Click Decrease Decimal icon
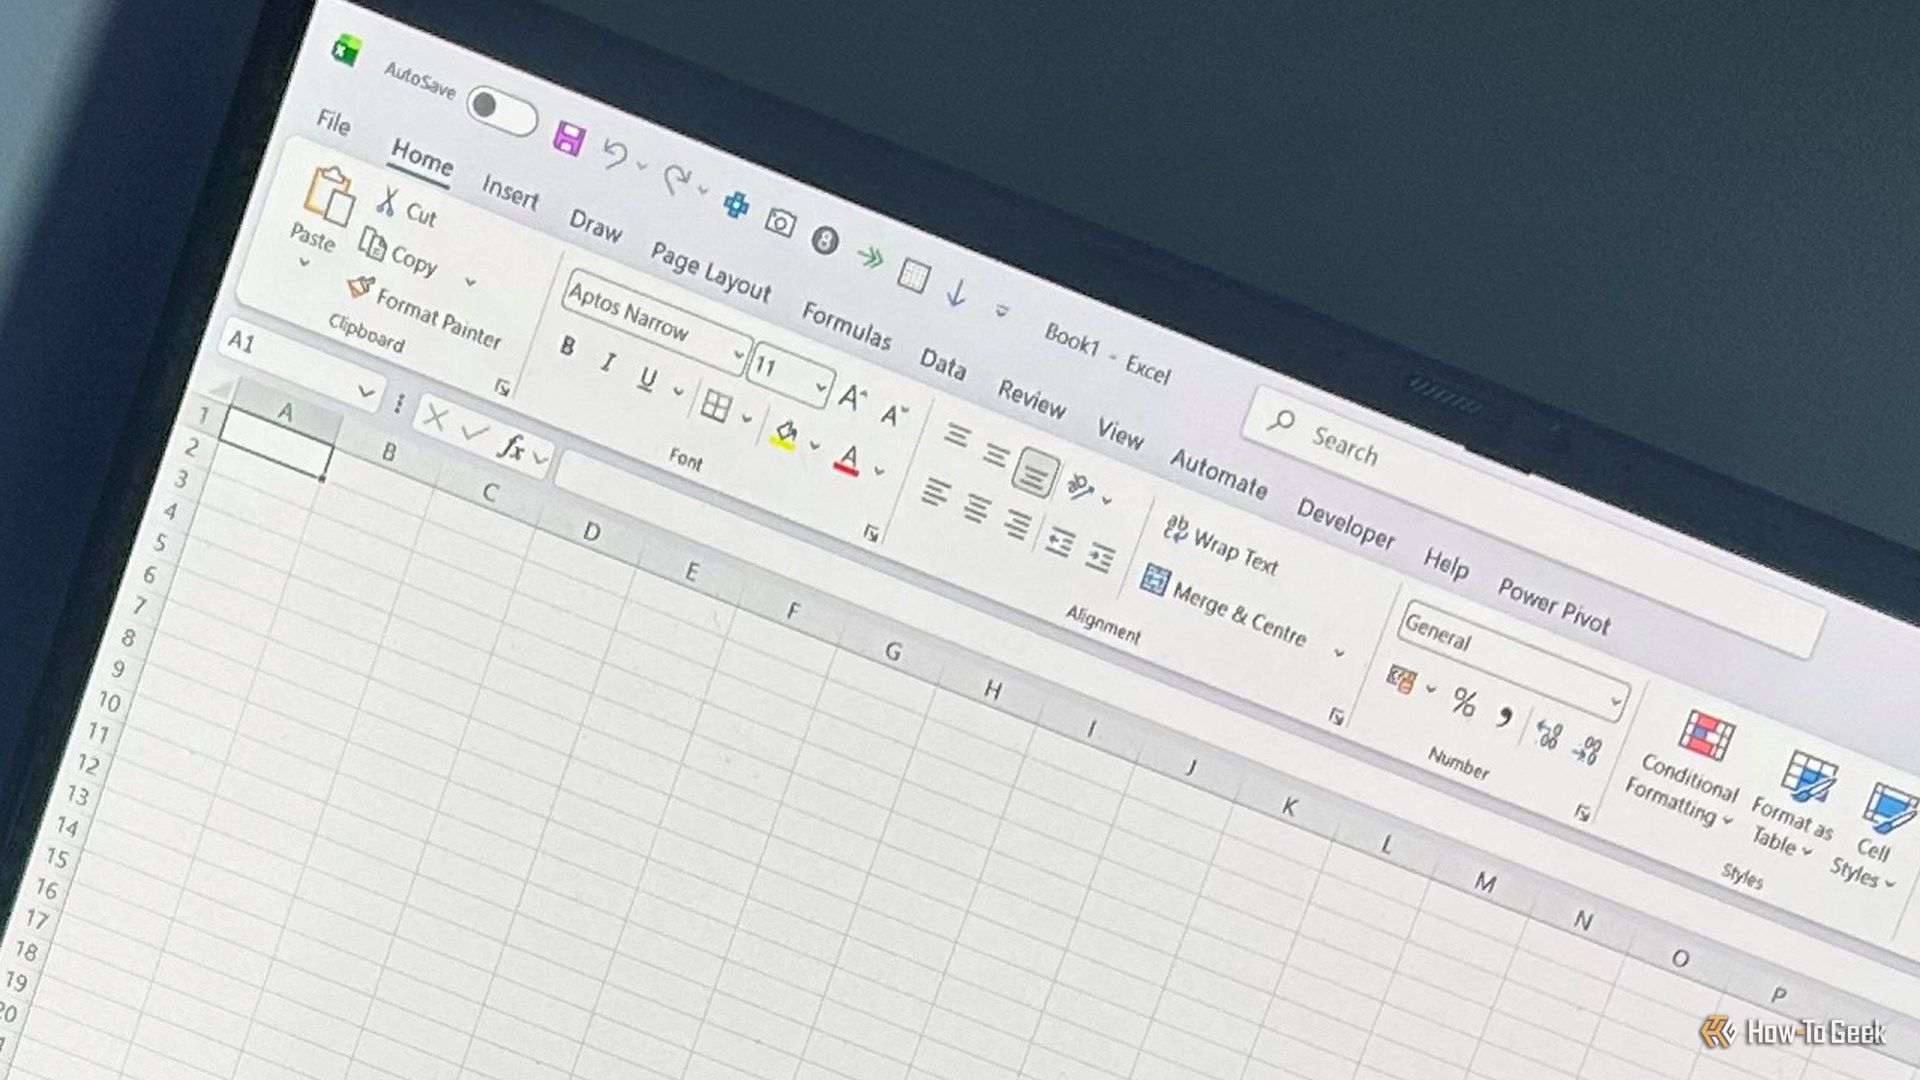Viewport: 1920px width, 1080px height. [1589, 751]
